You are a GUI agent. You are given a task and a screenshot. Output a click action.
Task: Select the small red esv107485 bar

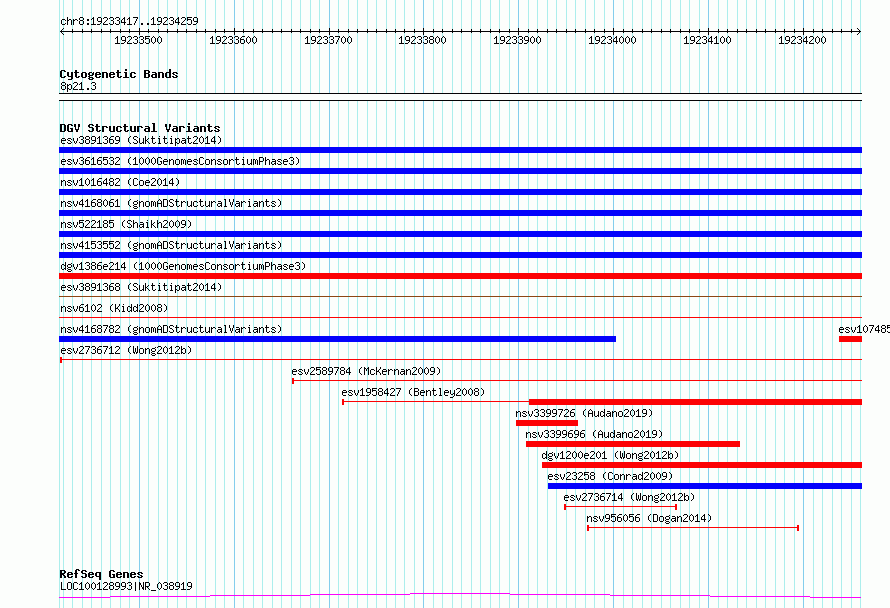(850, 339)
